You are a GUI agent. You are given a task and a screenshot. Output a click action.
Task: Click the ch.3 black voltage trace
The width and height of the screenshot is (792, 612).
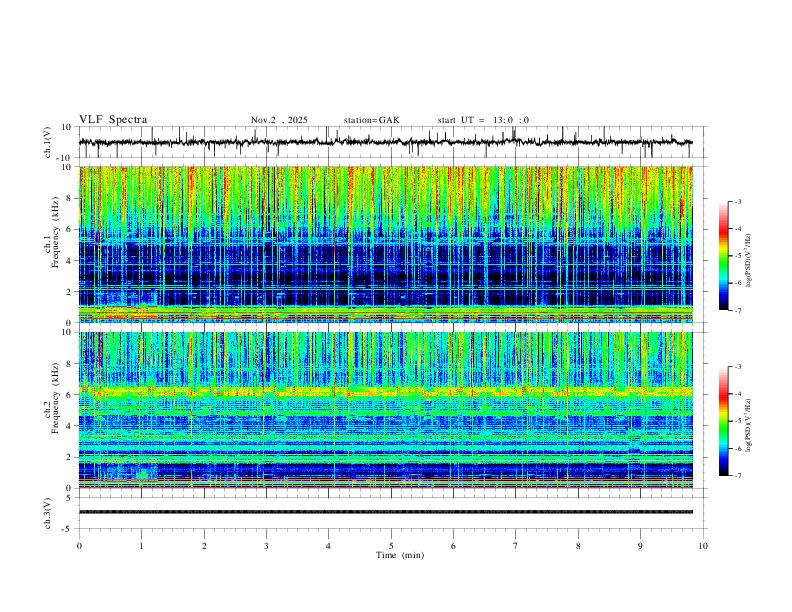[385, 512]
